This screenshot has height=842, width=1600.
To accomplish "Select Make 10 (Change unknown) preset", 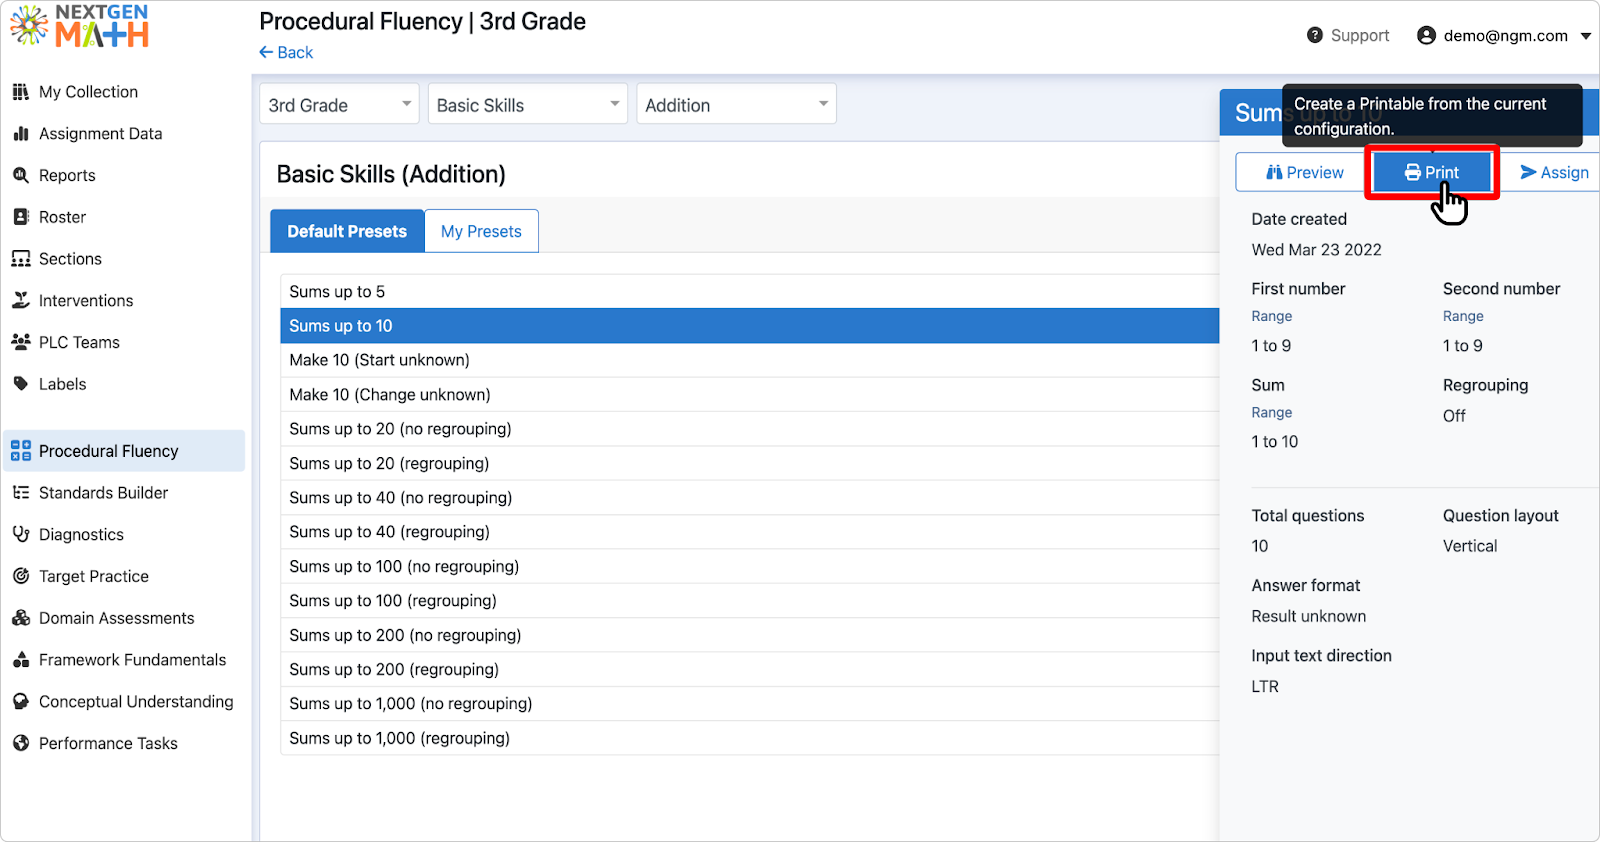I will tap(750, 394).
